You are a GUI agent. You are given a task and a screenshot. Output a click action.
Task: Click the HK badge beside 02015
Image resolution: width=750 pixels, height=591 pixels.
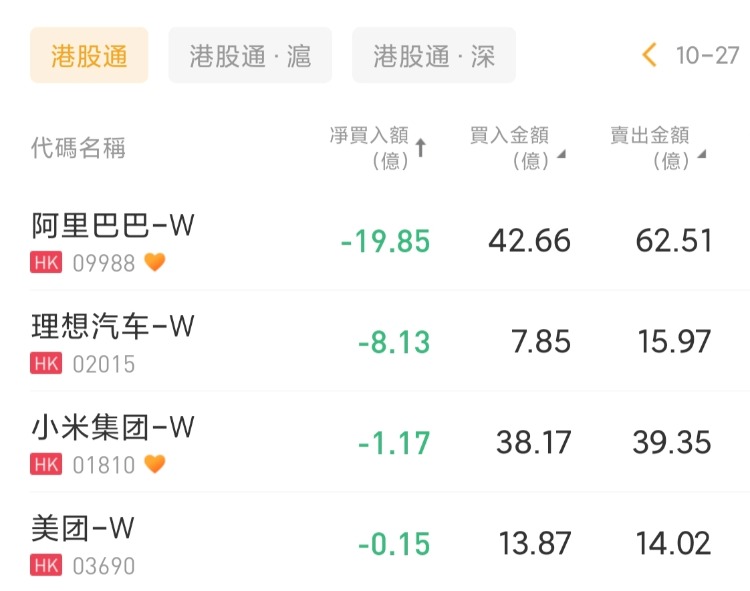pos(46,363)
